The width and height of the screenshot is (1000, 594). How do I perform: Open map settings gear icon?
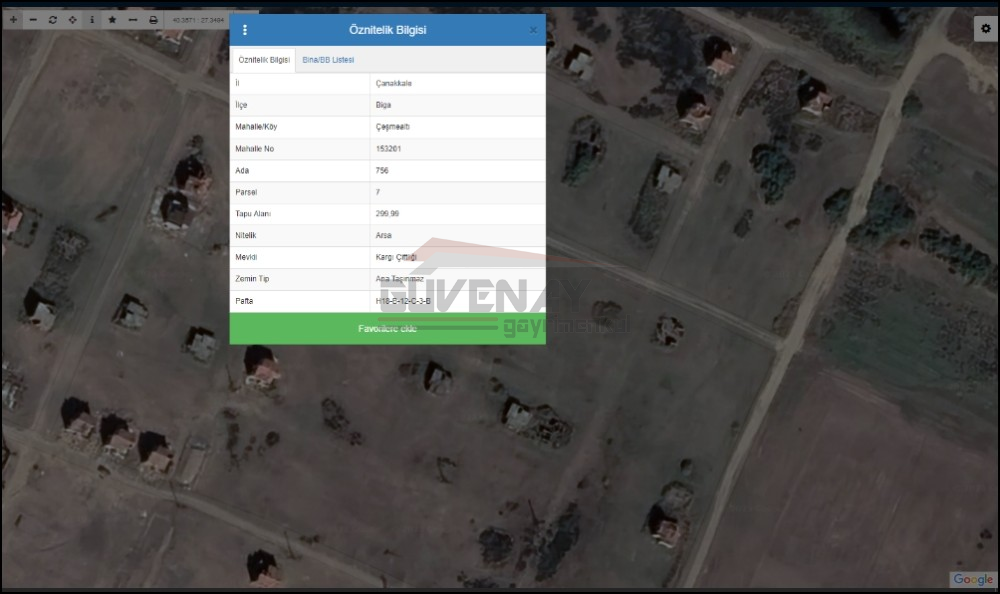(985, 29)
